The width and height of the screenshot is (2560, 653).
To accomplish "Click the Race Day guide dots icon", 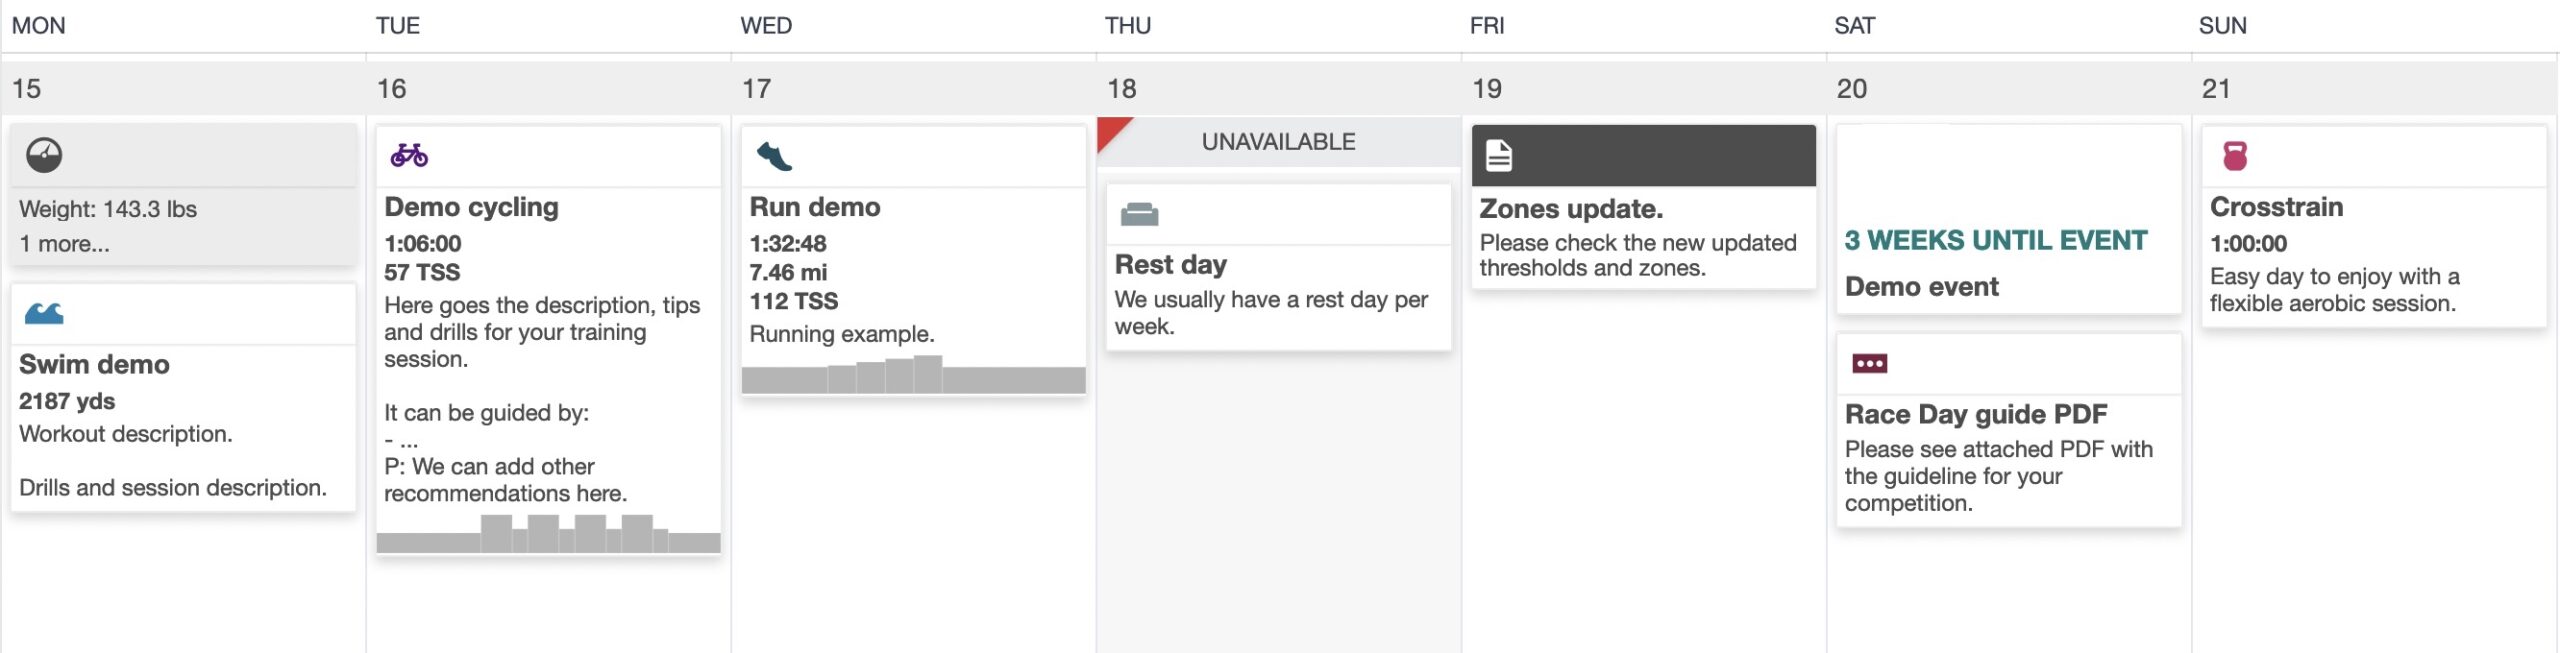I will [1869, 363].
